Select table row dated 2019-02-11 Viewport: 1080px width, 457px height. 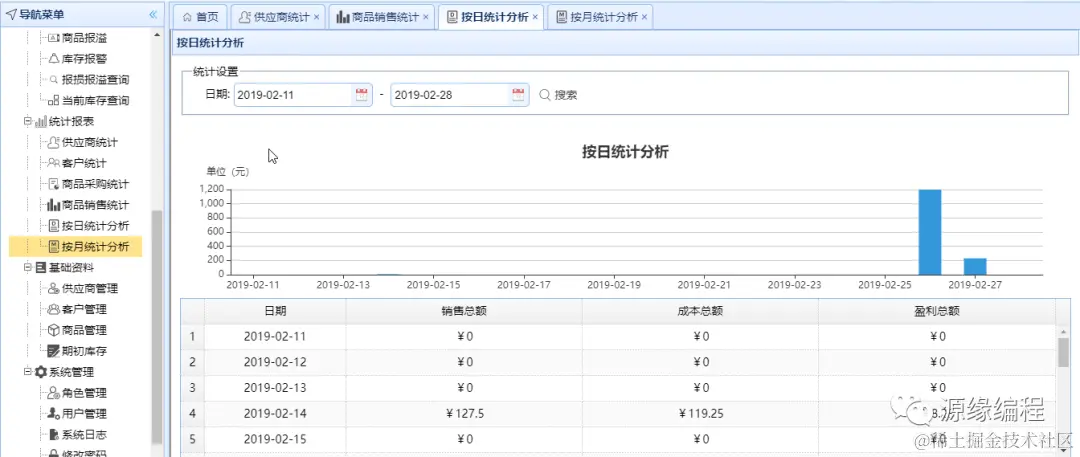(x=619, y=336)
